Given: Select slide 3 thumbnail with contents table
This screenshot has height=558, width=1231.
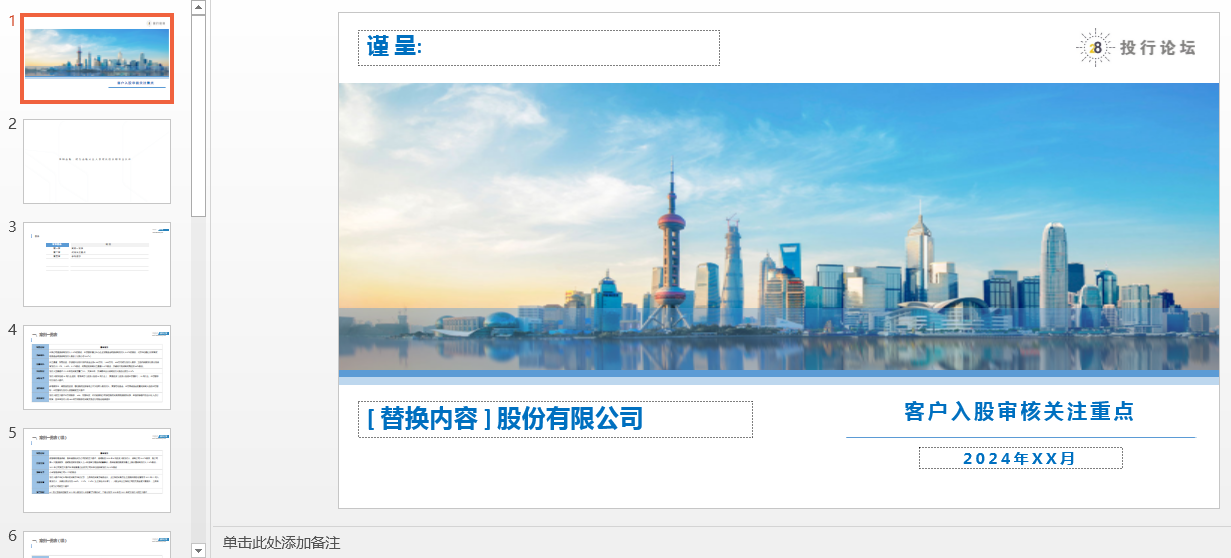Looking at the screenshot, I should click(97, 264).
